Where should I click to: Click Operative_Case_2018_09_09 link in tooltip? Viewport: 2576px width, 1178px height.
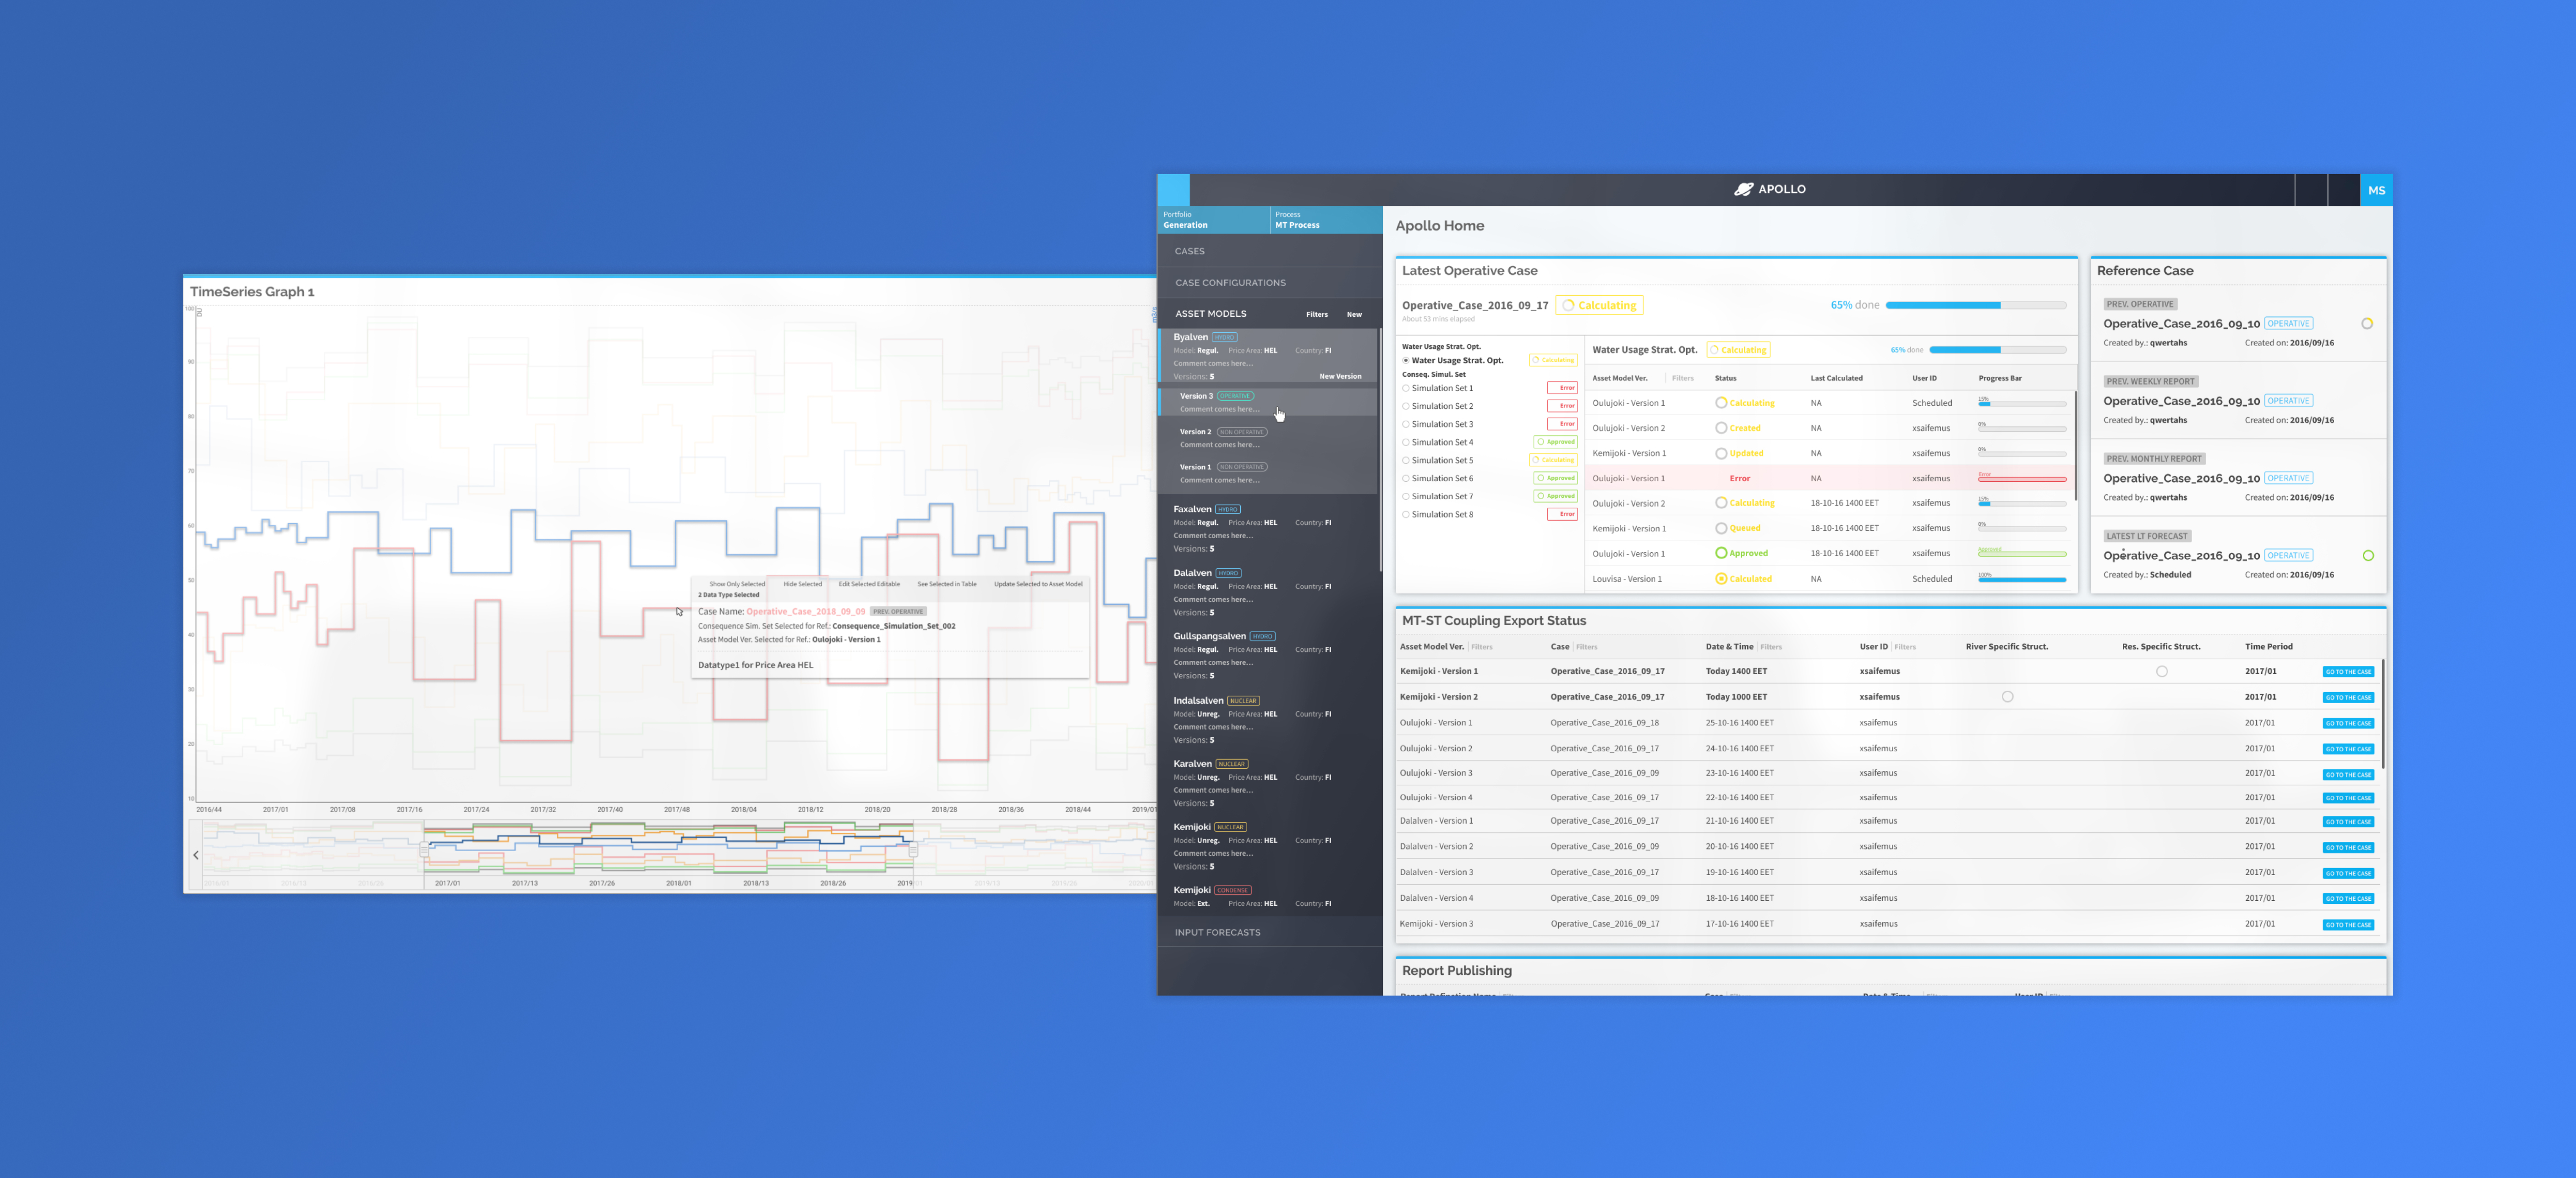[806, 612]
